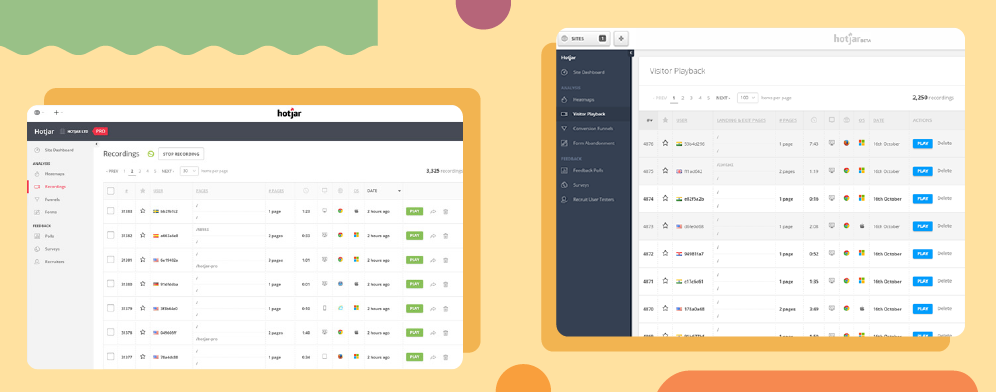This screenshot has width=996, height=392.
Task: Sort by star column in Recordings table header
Action: coord(143,191)
